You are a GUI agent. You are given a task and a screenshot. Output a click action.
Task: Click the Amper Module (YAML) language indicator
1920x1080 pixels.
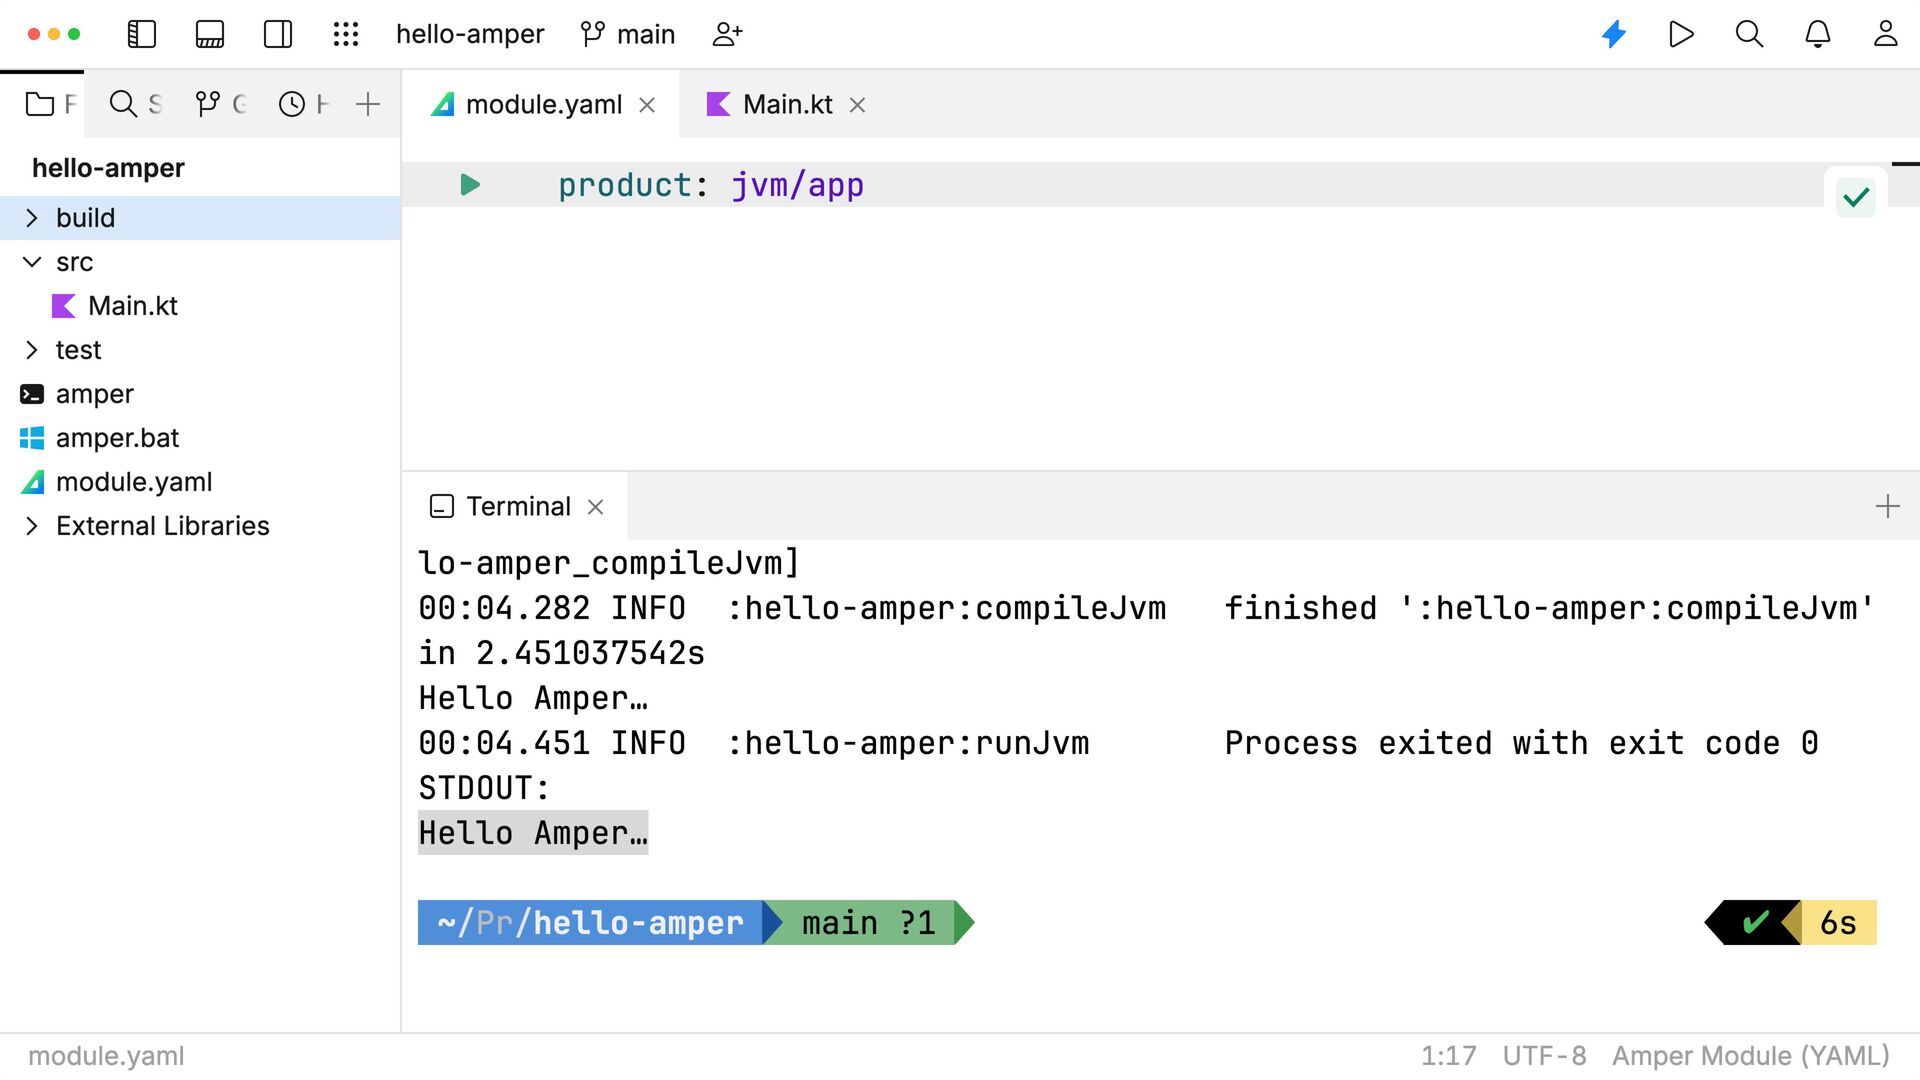(1750, 1056)
